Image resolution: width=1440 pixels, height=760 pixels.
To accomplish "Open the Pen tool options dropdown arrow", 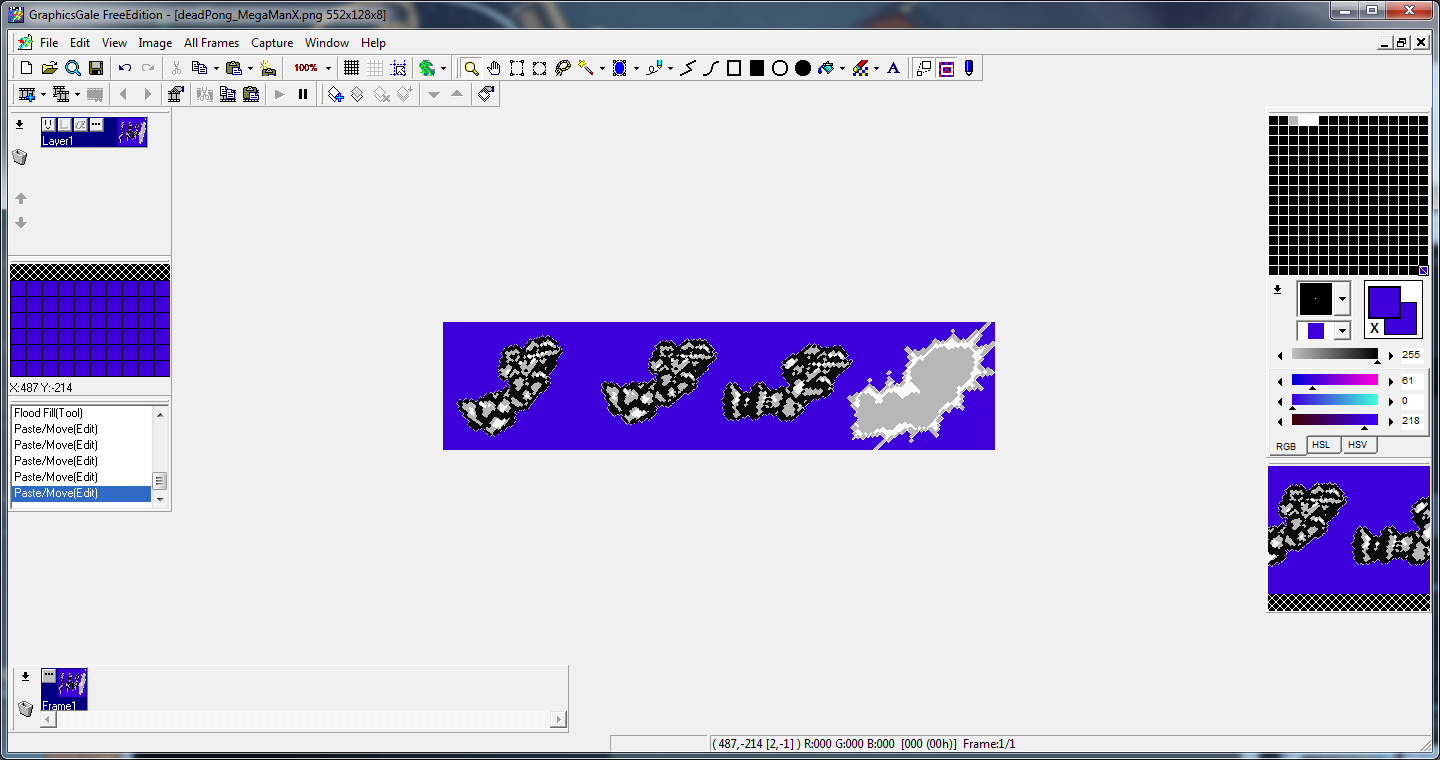I will tap(670, 68).
